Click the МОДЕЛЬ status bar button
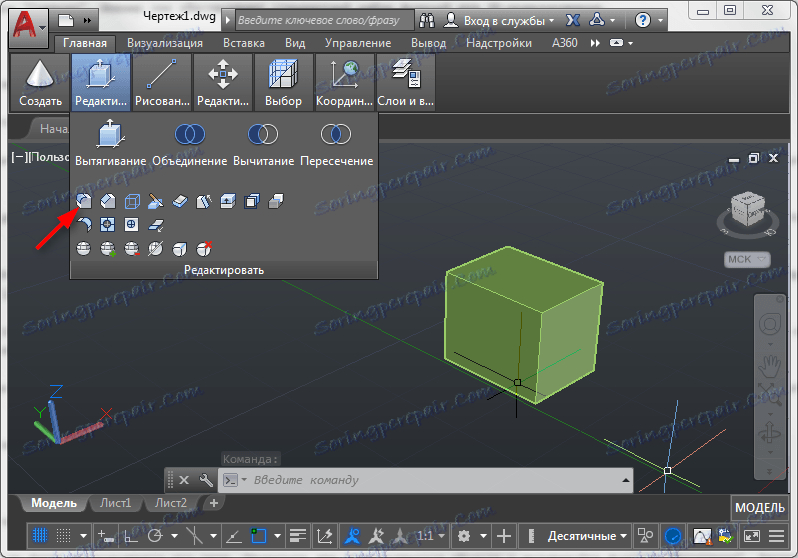The width and height of the screenshot is (798, 558). (x=760, y=508)
